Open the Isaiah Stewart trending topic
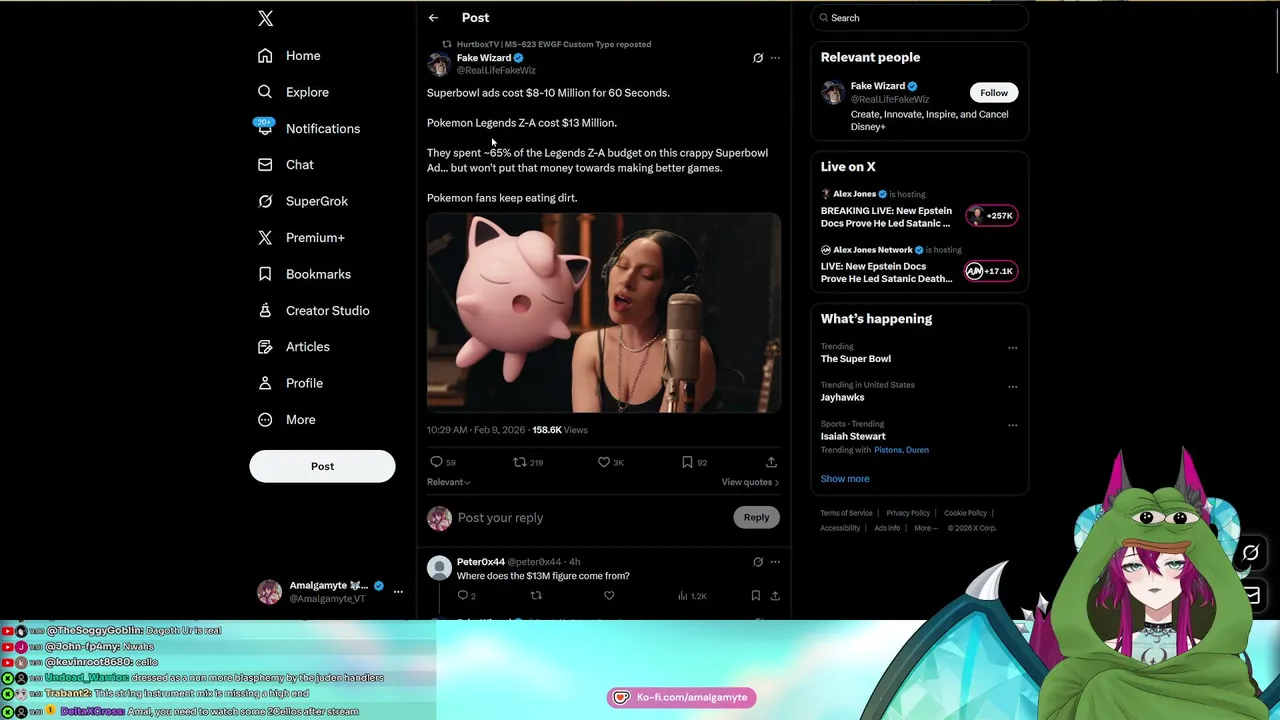Image resolution: width=1280 pixels, height=720 pixels. (x=853, y=437)
